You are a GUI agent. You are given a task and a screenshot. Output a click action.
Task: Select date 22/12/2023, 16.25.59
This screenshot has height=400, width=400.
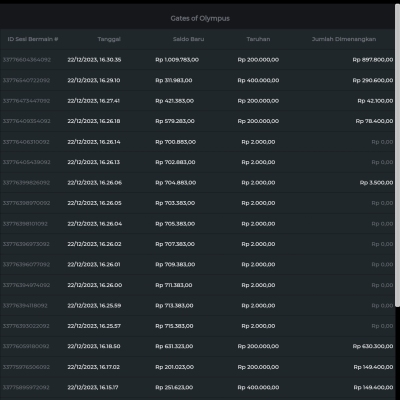click(94, 305)
